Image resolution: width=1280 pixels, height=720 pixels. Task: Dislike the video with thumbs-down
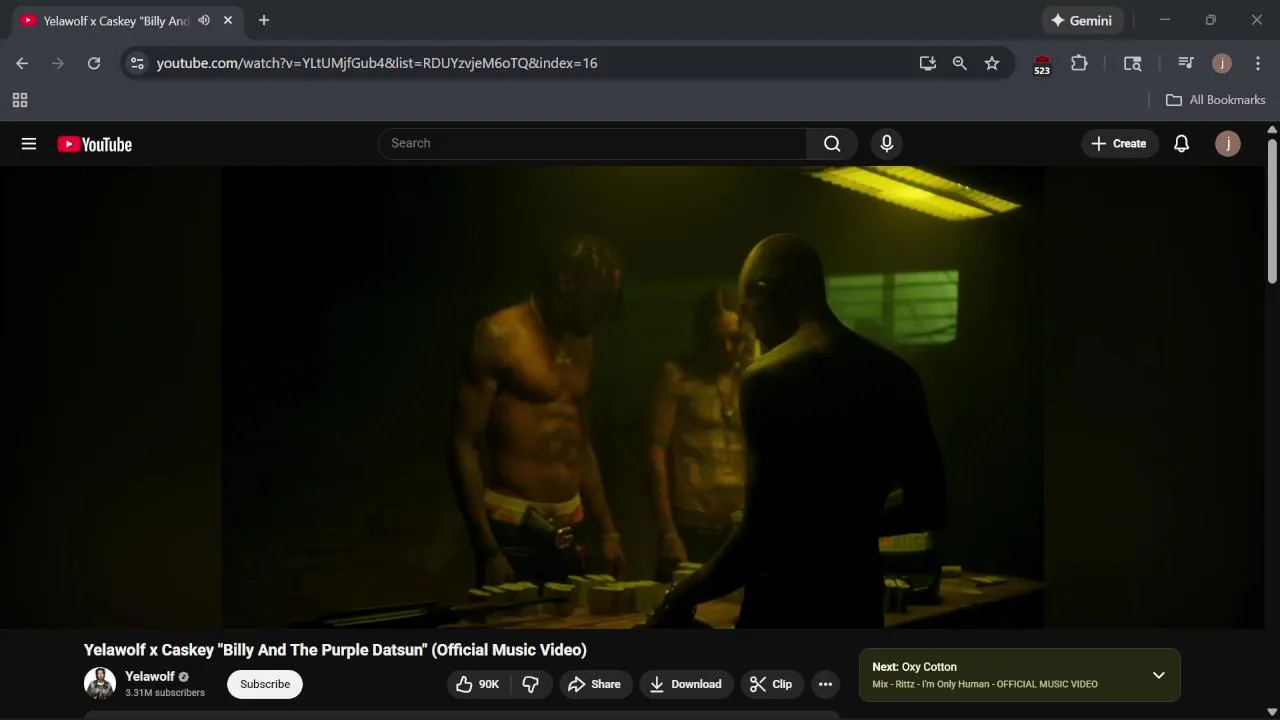(531, 684)
